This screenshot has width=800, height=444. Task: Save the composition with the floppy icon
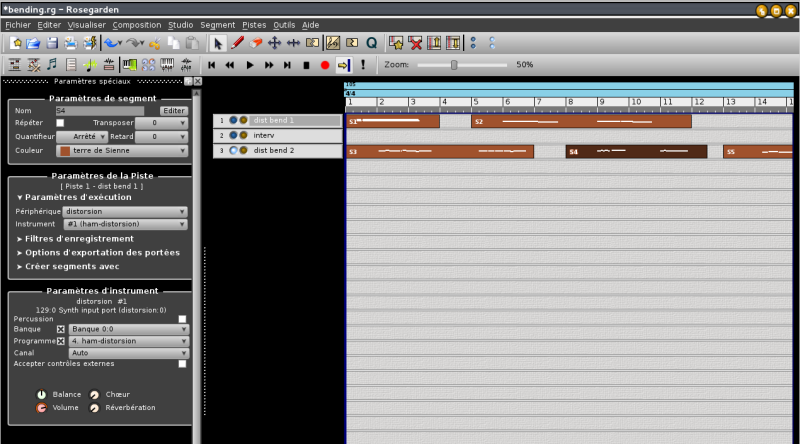pos(52,43)
